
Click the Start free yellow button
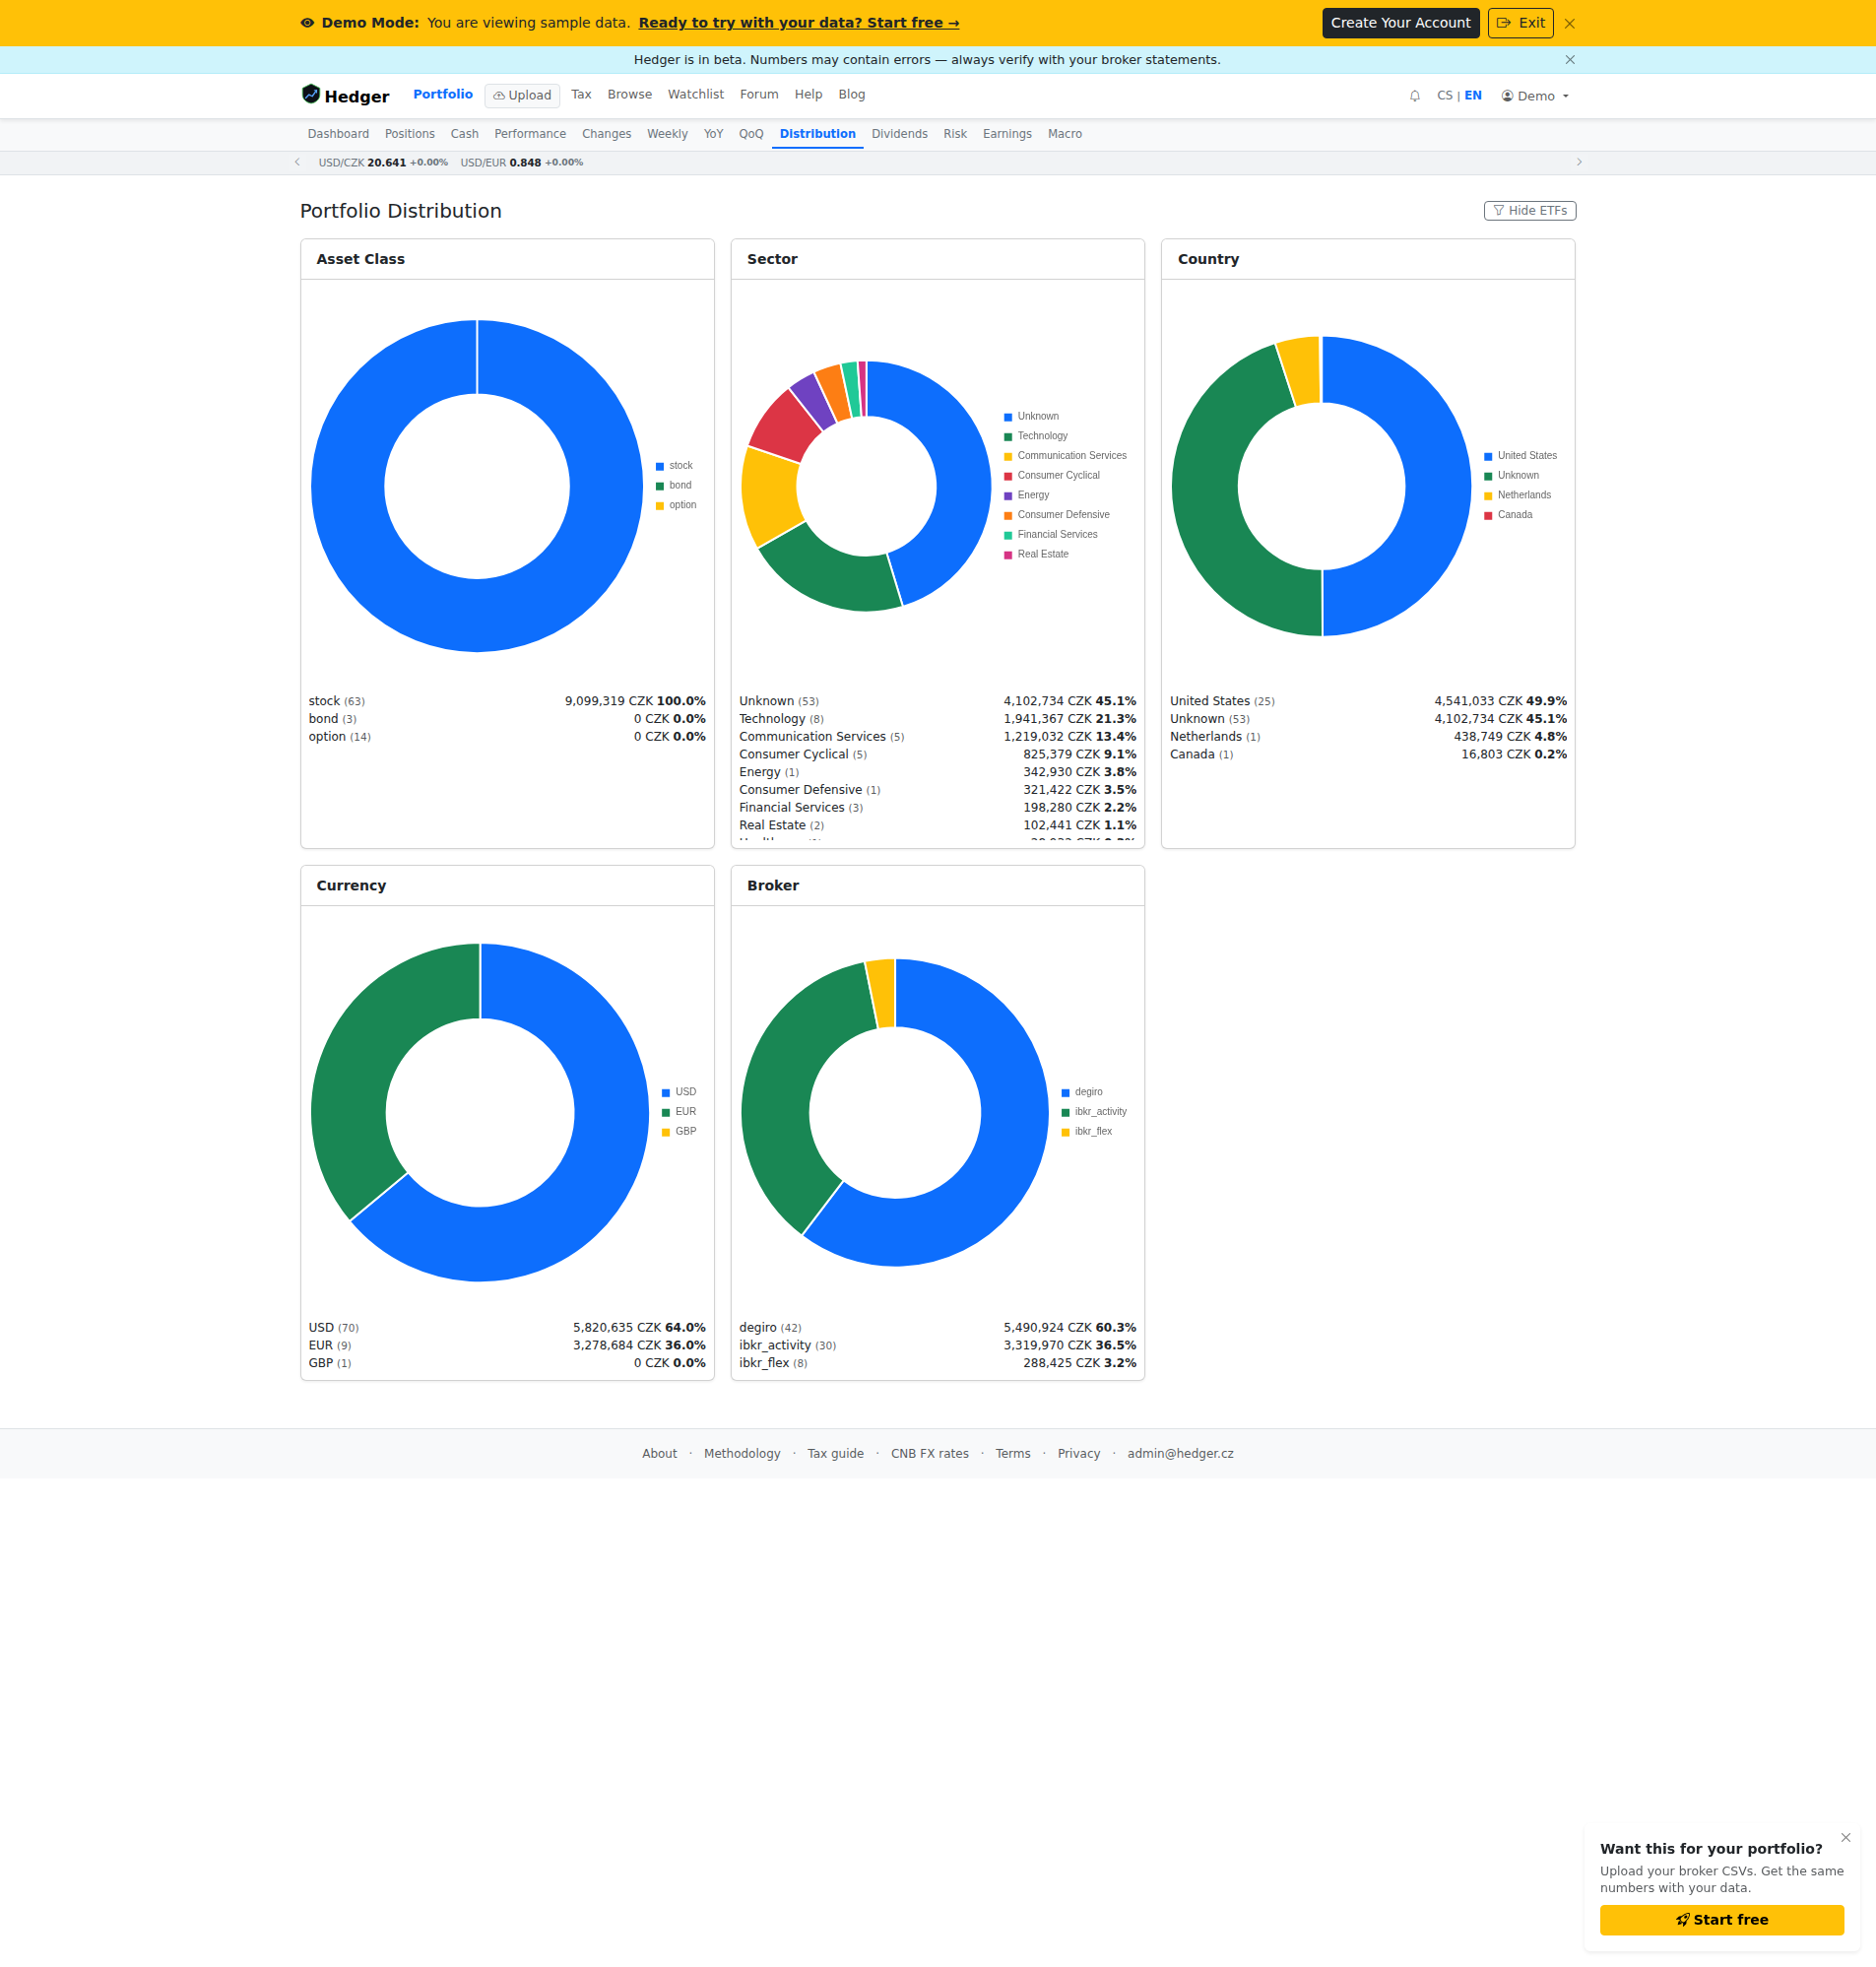pos(1721,1920)
